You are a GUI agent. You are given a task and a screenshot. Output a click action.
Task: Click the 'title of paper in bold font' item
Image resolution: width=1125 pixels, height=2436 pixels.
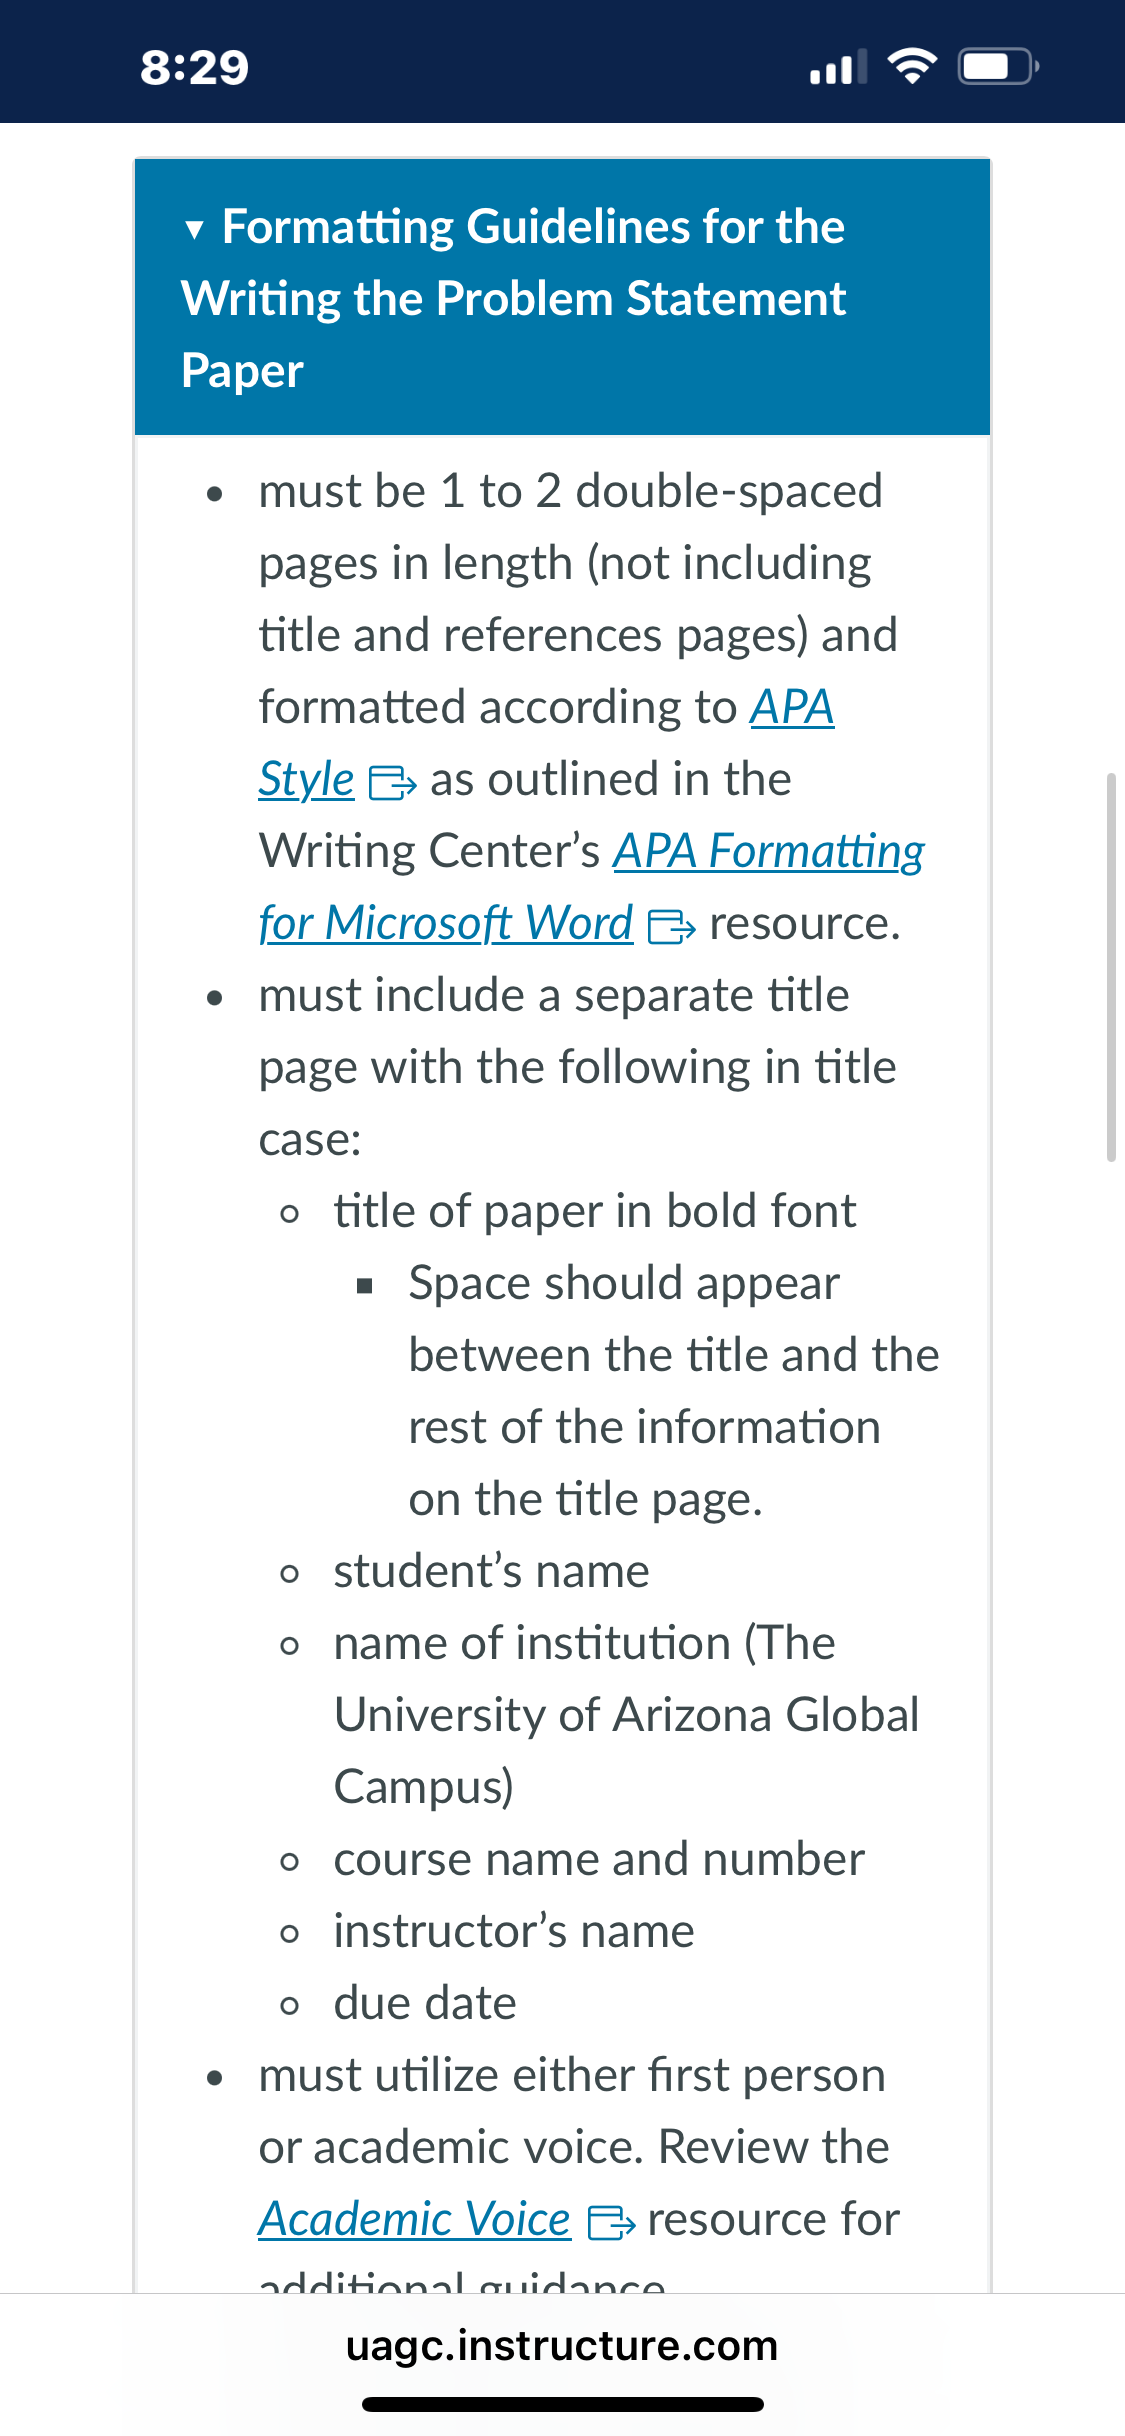595,1211
